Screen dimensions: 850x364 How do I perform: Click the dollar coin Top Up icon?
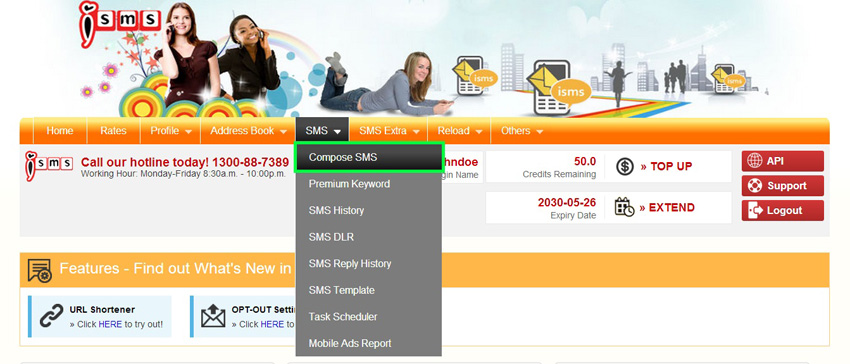(625, 167)
